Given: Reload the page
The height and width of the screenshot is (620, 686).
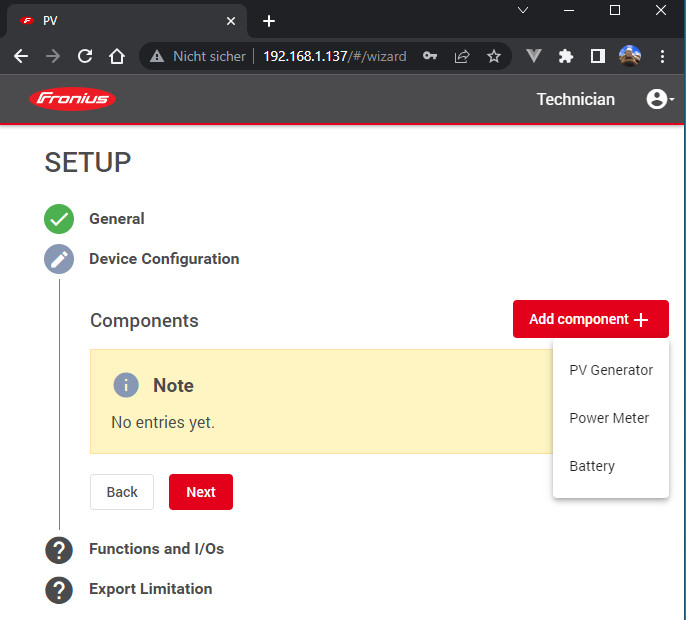Looking at the screenshot, I should [x=85, y=57].
